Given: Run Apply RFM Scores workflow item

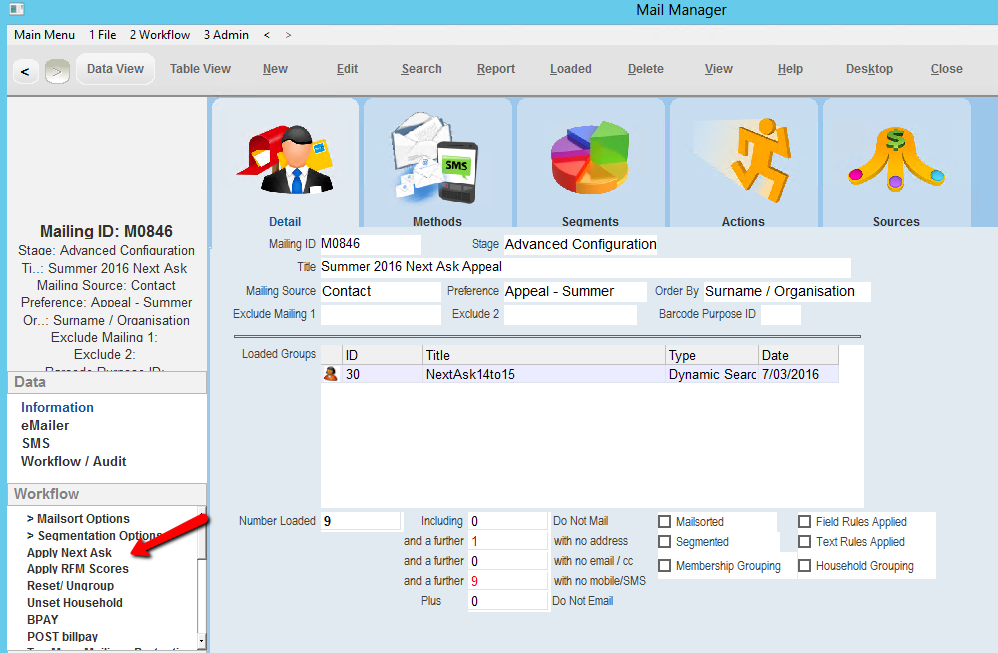Looking at the screenshot, I should tap(78, 569).
